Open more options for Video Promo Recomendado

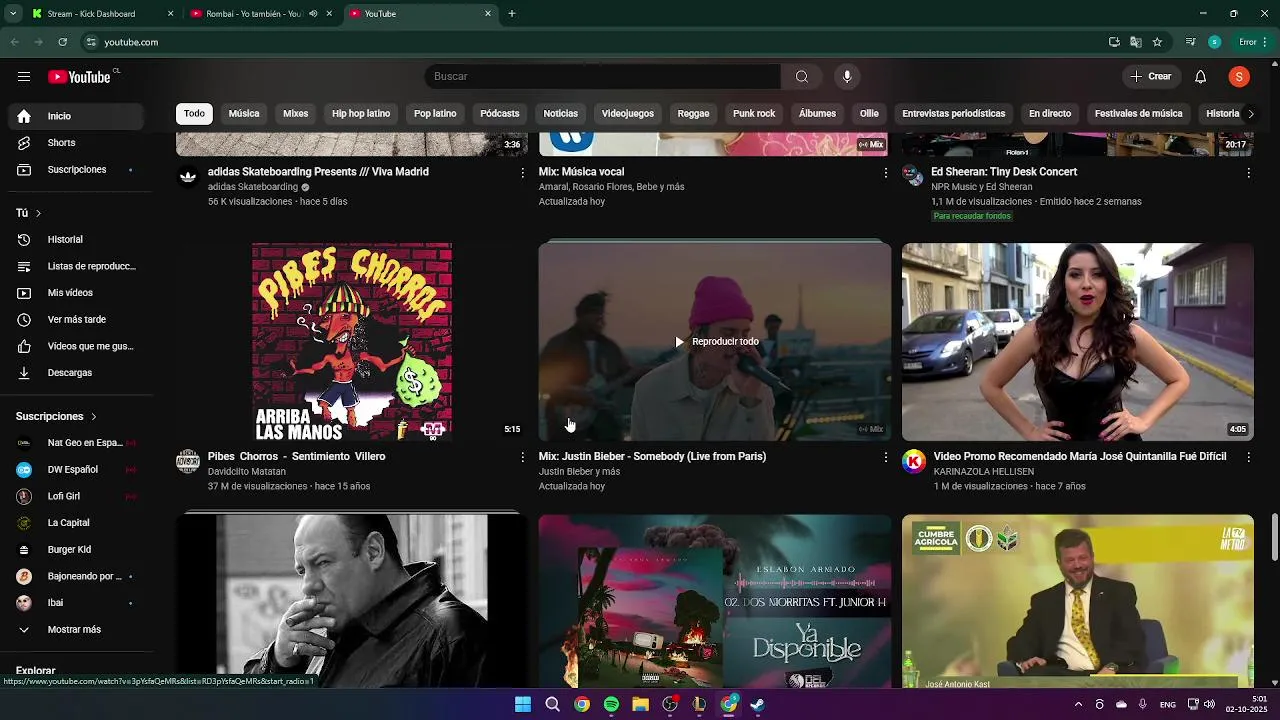coord(1248,457)
